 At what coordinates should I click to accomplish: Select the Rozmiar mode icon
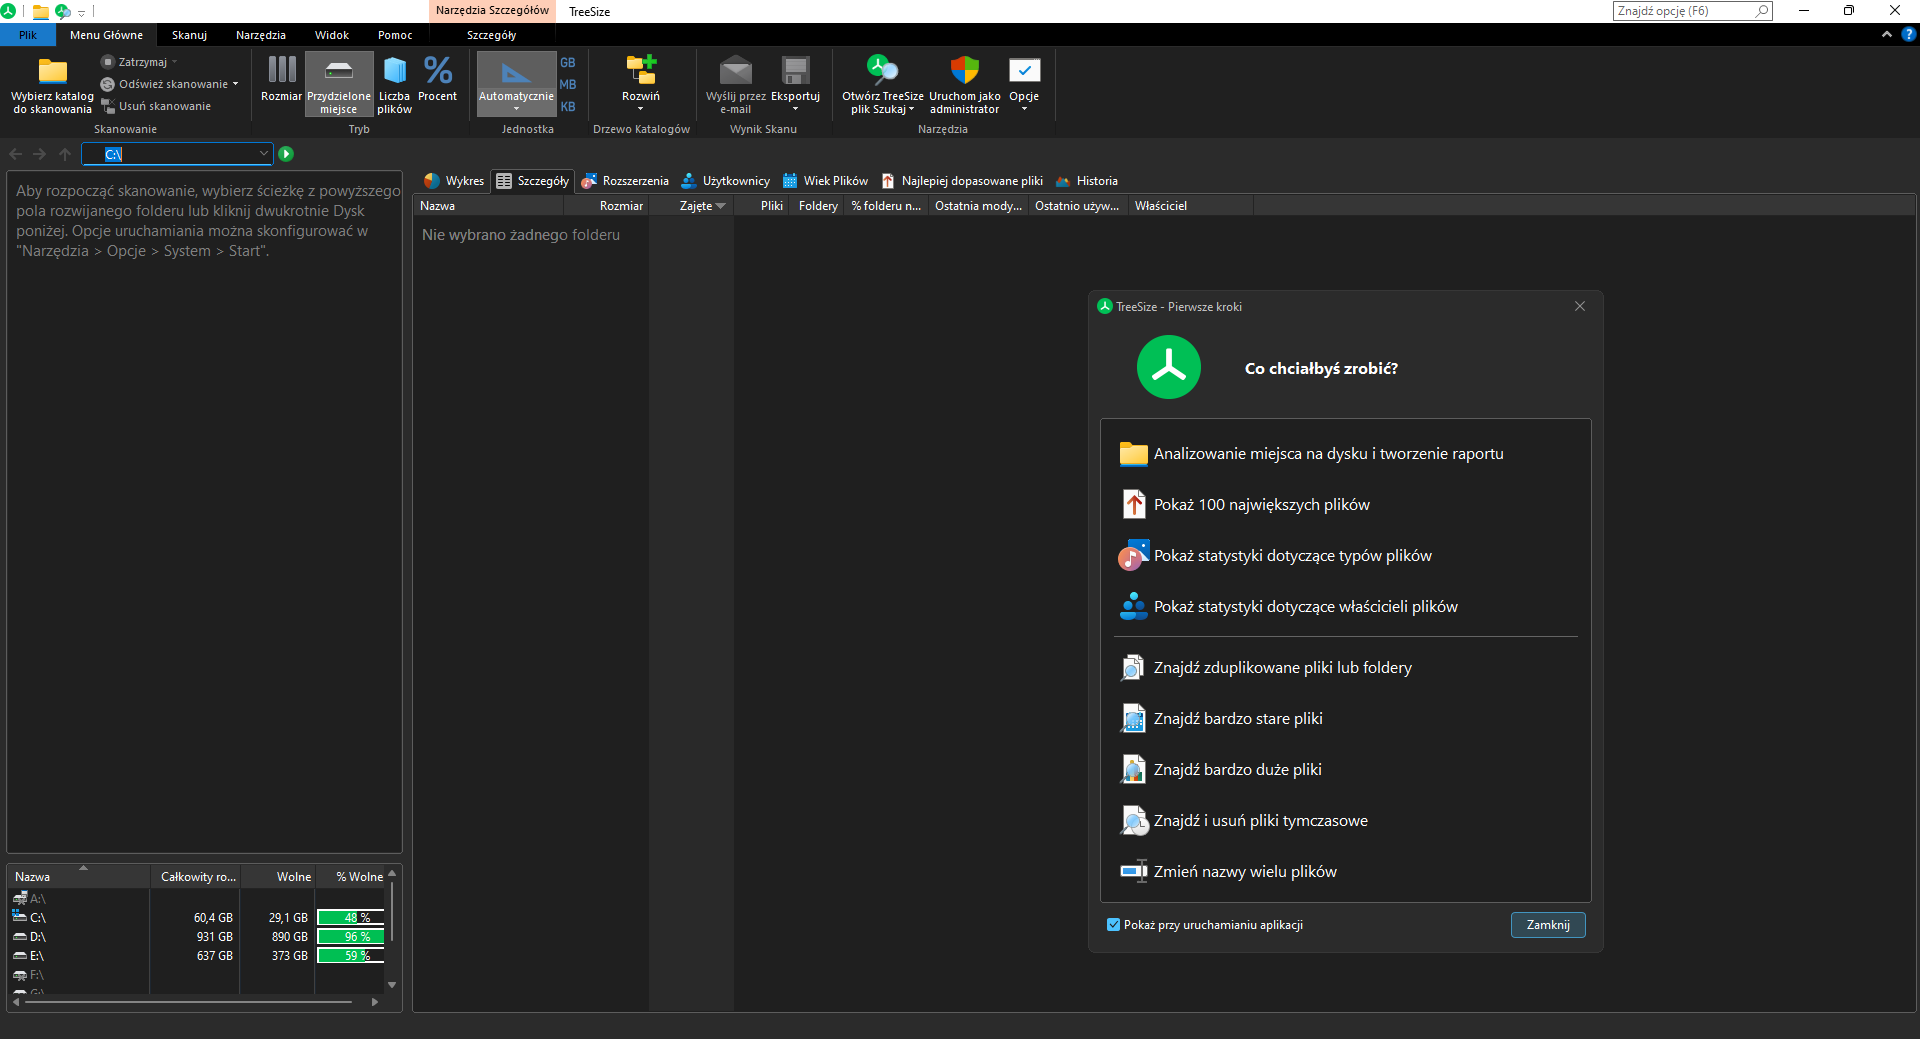coord(281,69)
